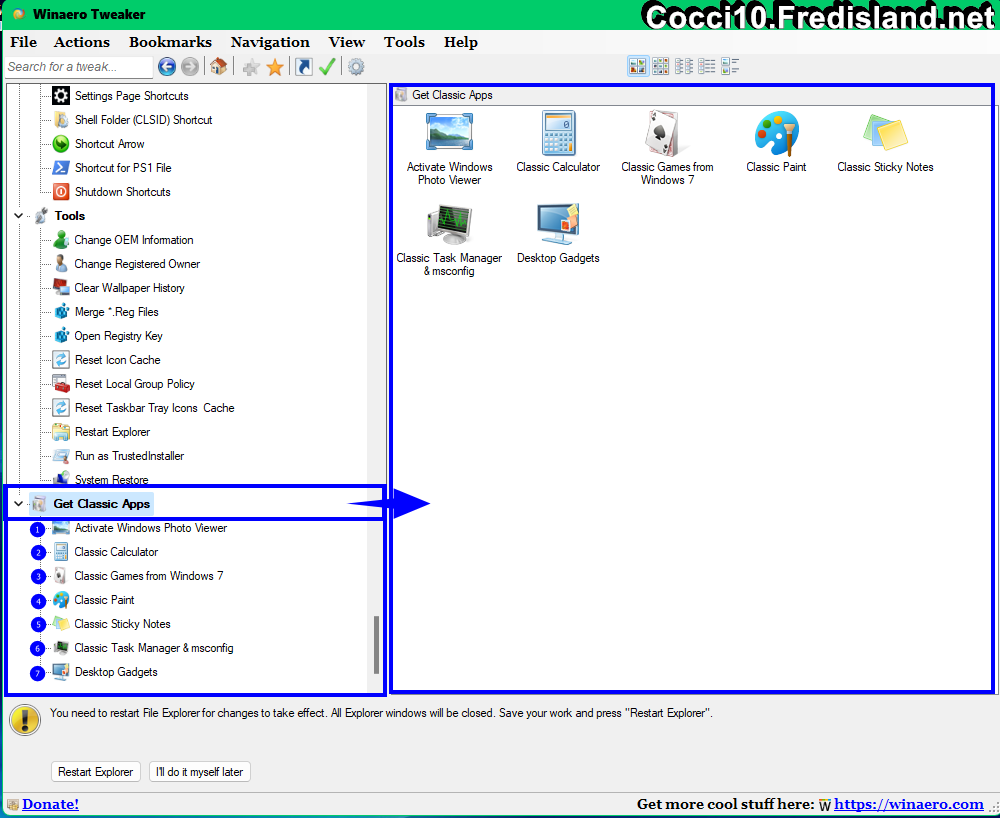
Task: Select Restart Explorer tree item
Action: click(x=112, y=432)
